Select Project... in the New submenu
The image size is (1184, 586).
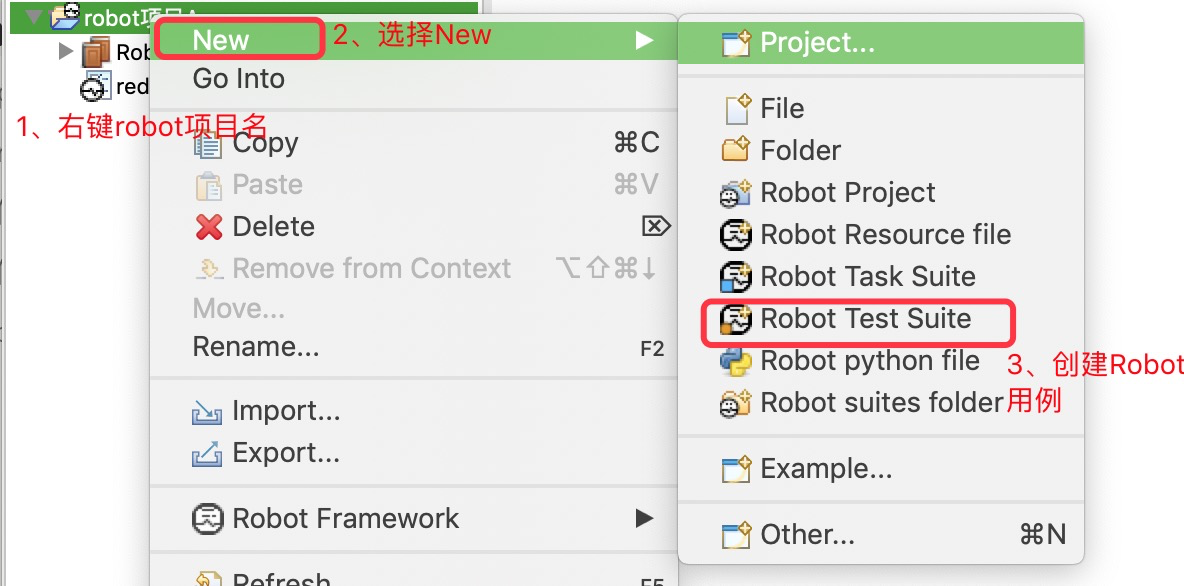[817, 42]
